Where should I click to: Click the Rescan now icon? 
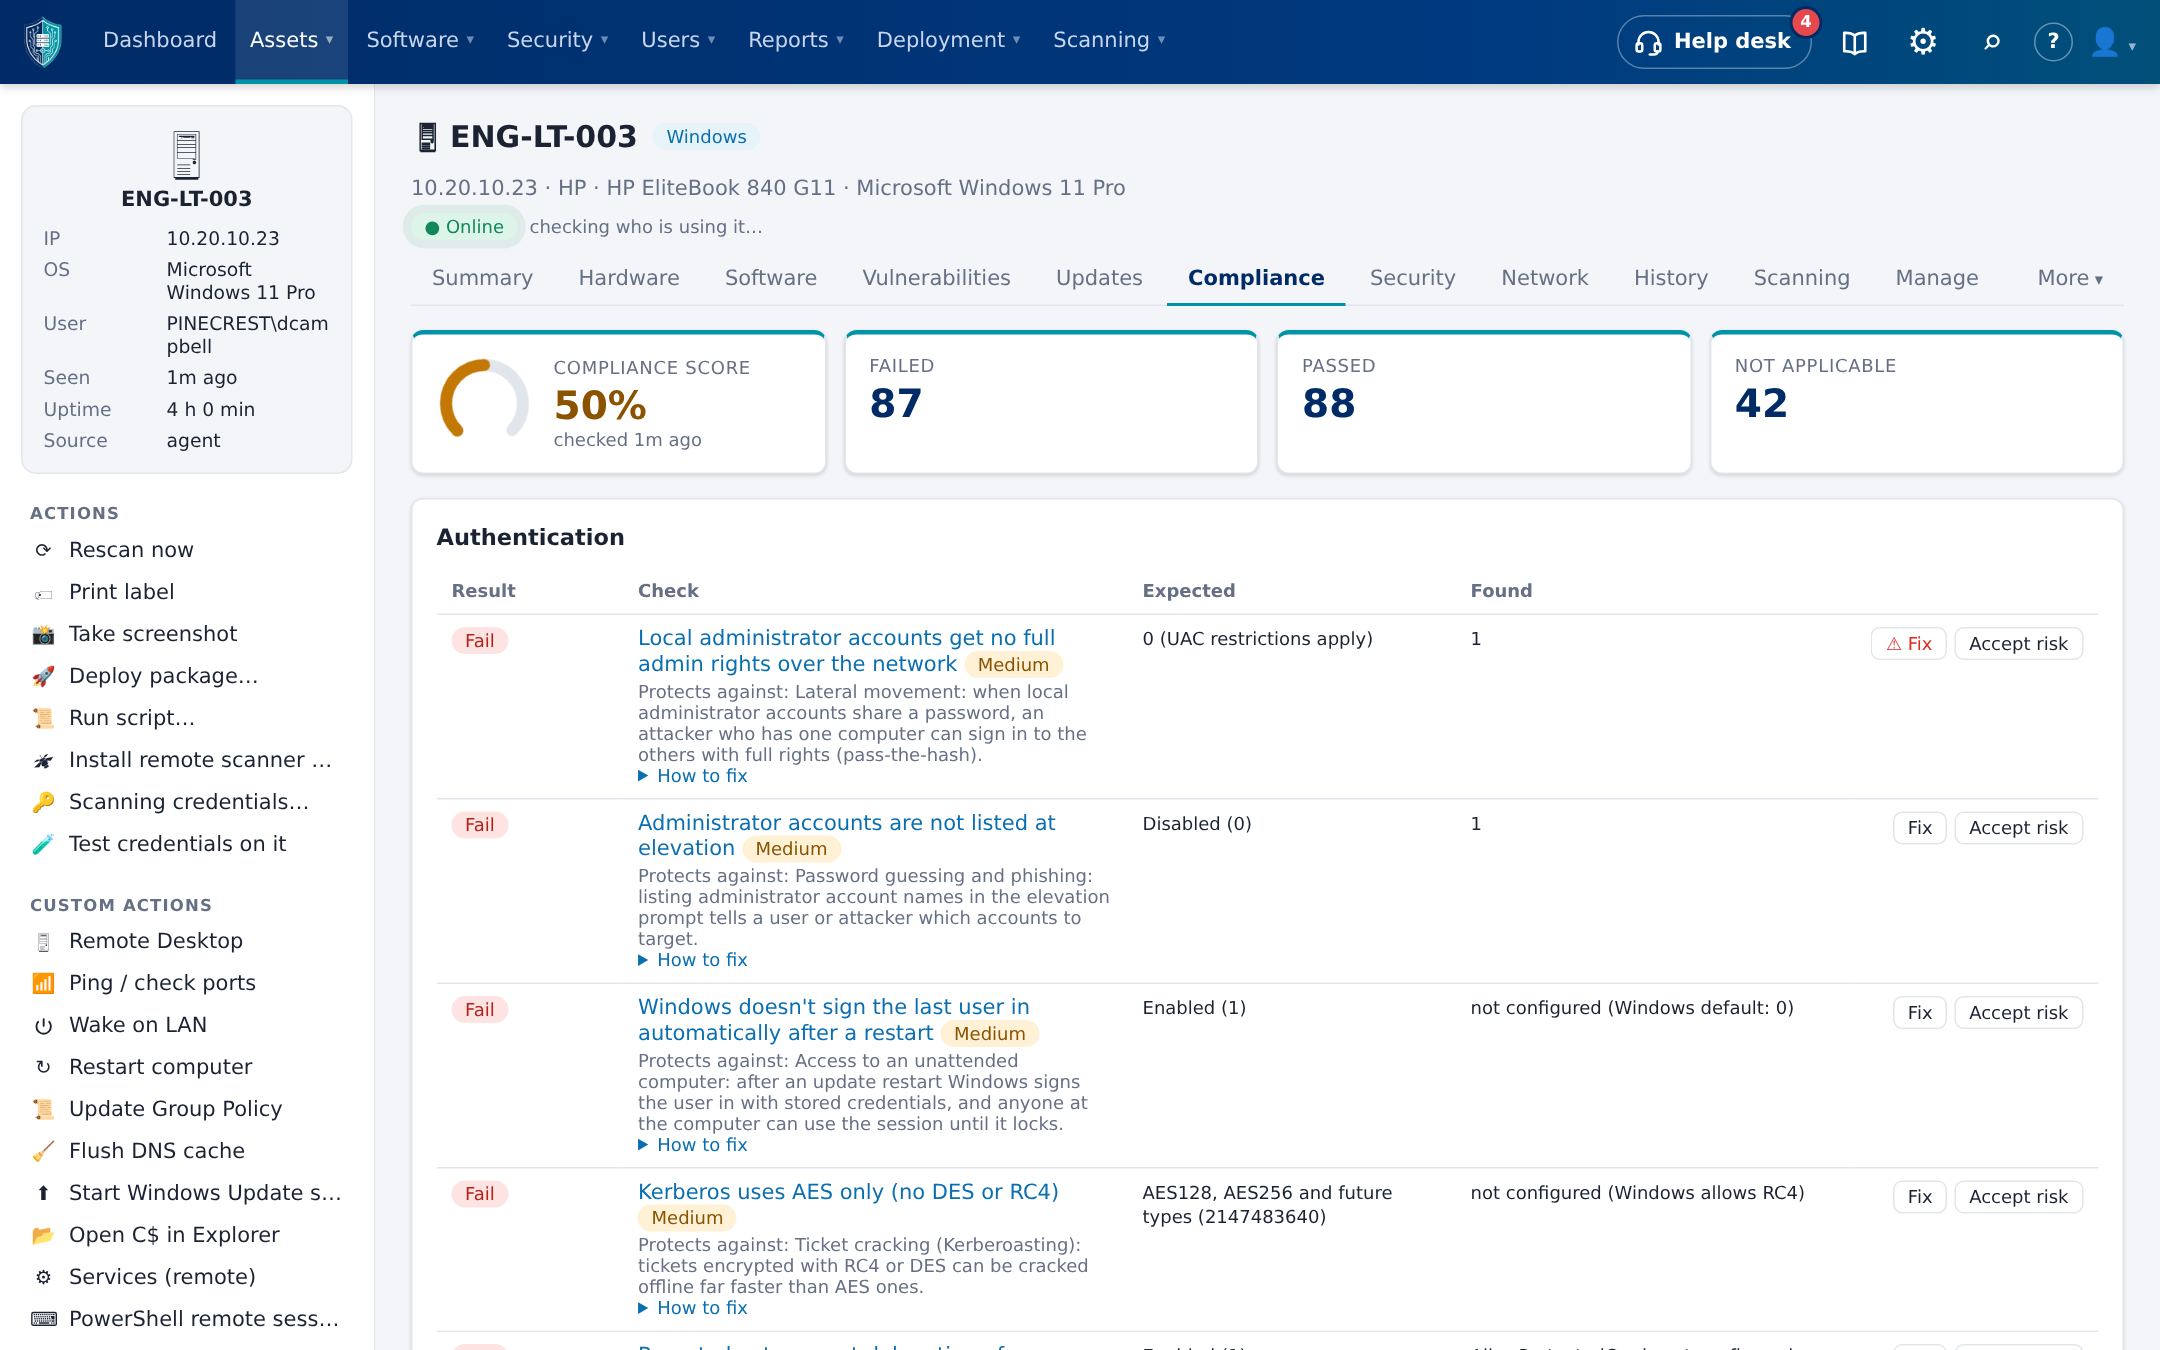pyautogui.click(x=43, y=550)
